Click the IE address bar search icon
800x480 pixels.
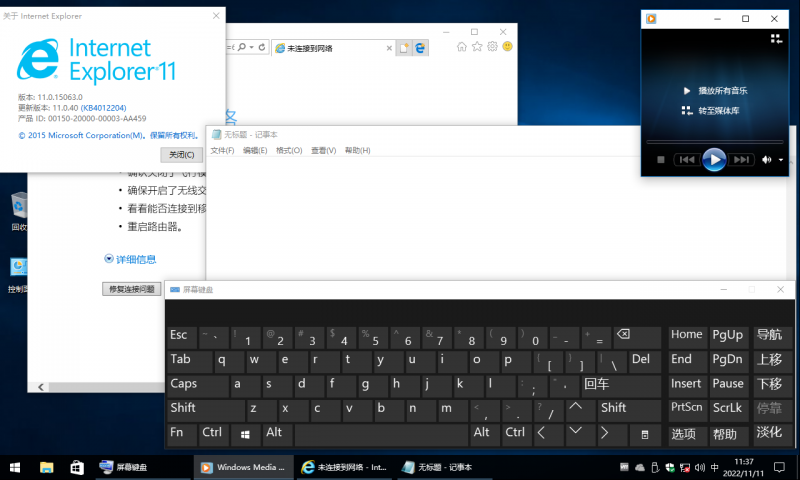(242, 47)
